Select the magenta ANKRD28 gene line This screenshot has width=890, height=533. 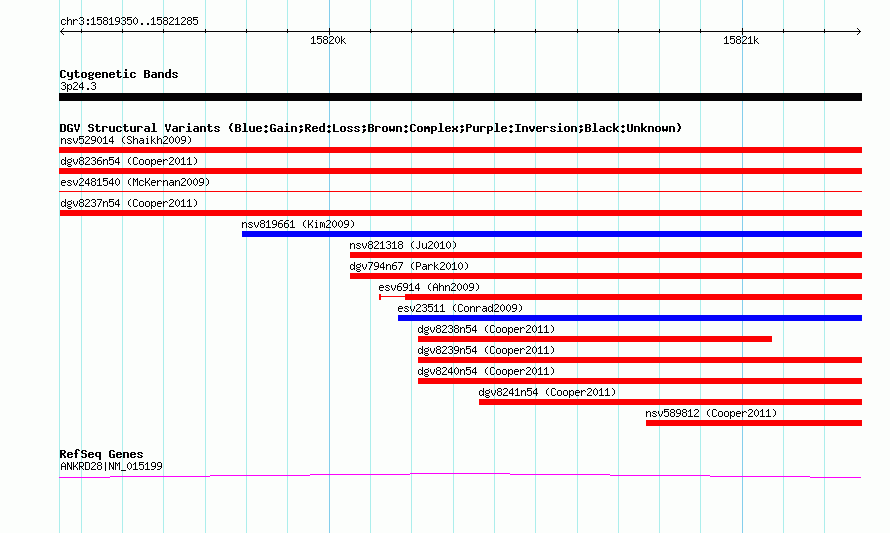tap(460, 476)
